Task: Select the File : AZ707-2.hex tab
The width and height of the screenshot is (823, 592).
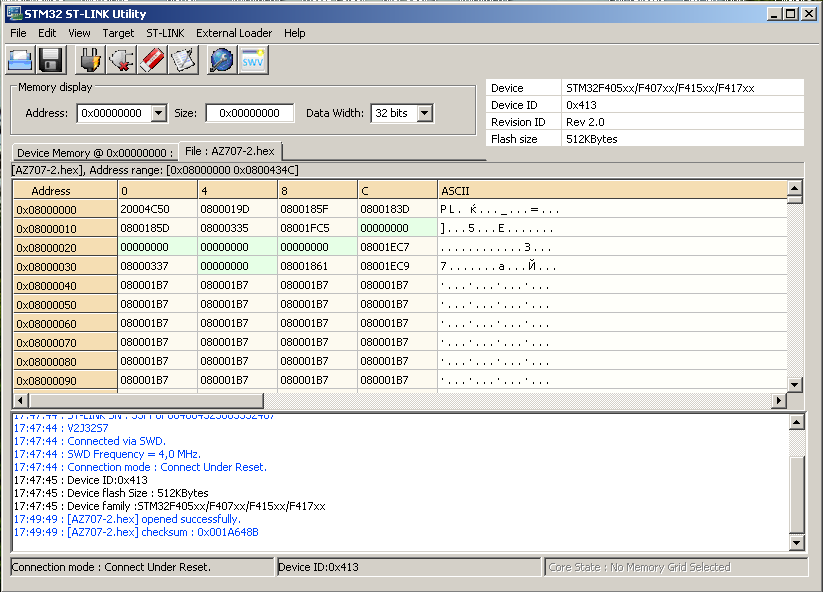Action: [x=230, y=151]
